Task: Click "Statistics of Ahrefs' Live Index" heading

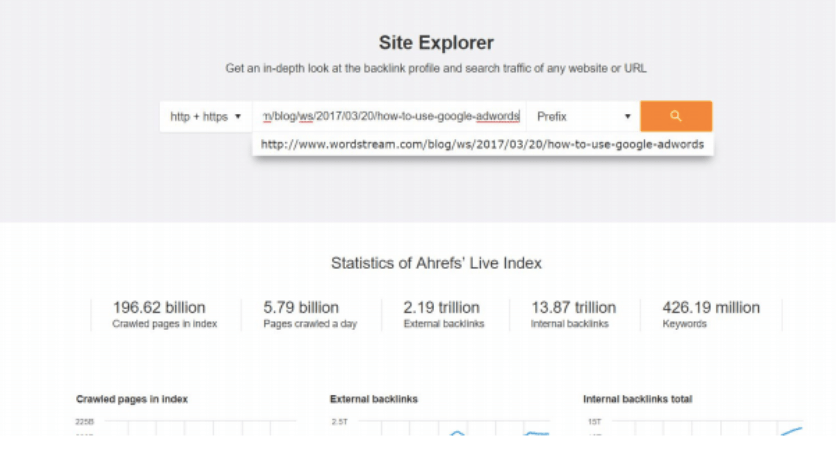Action: tap(436, 263)
